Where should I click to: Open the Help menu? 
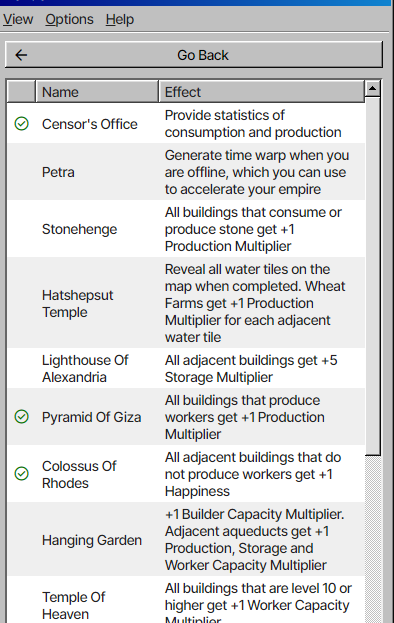120,19
